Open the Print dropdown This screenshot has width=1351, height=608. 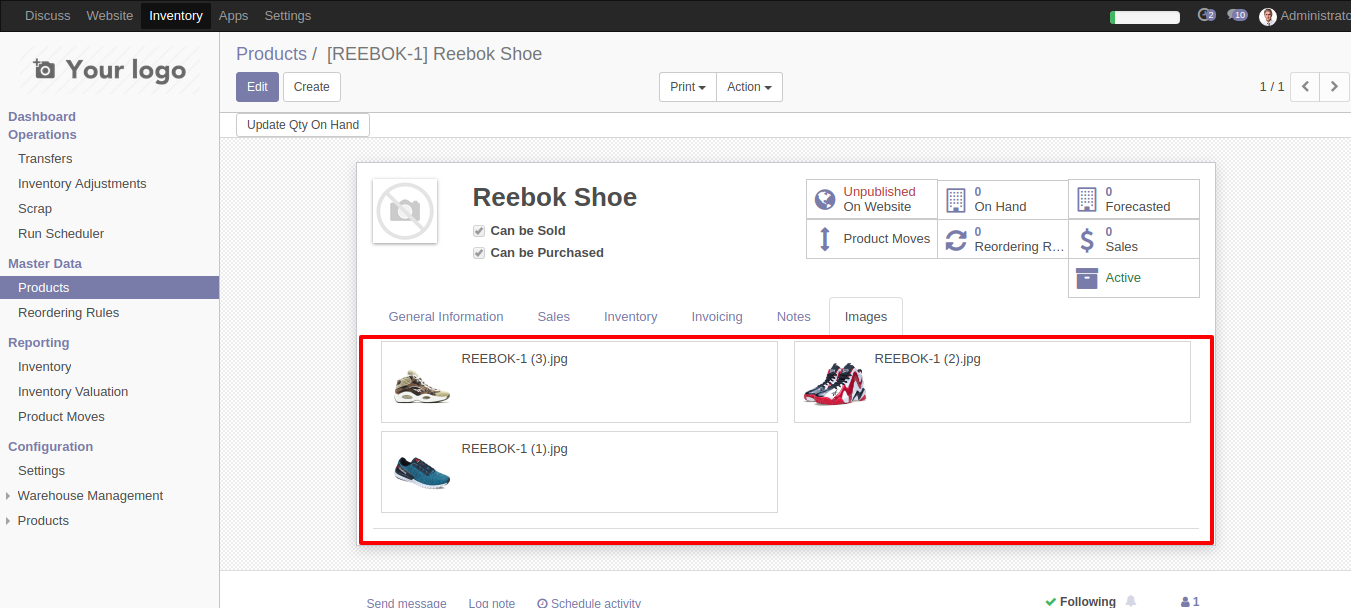click(688, 87)
